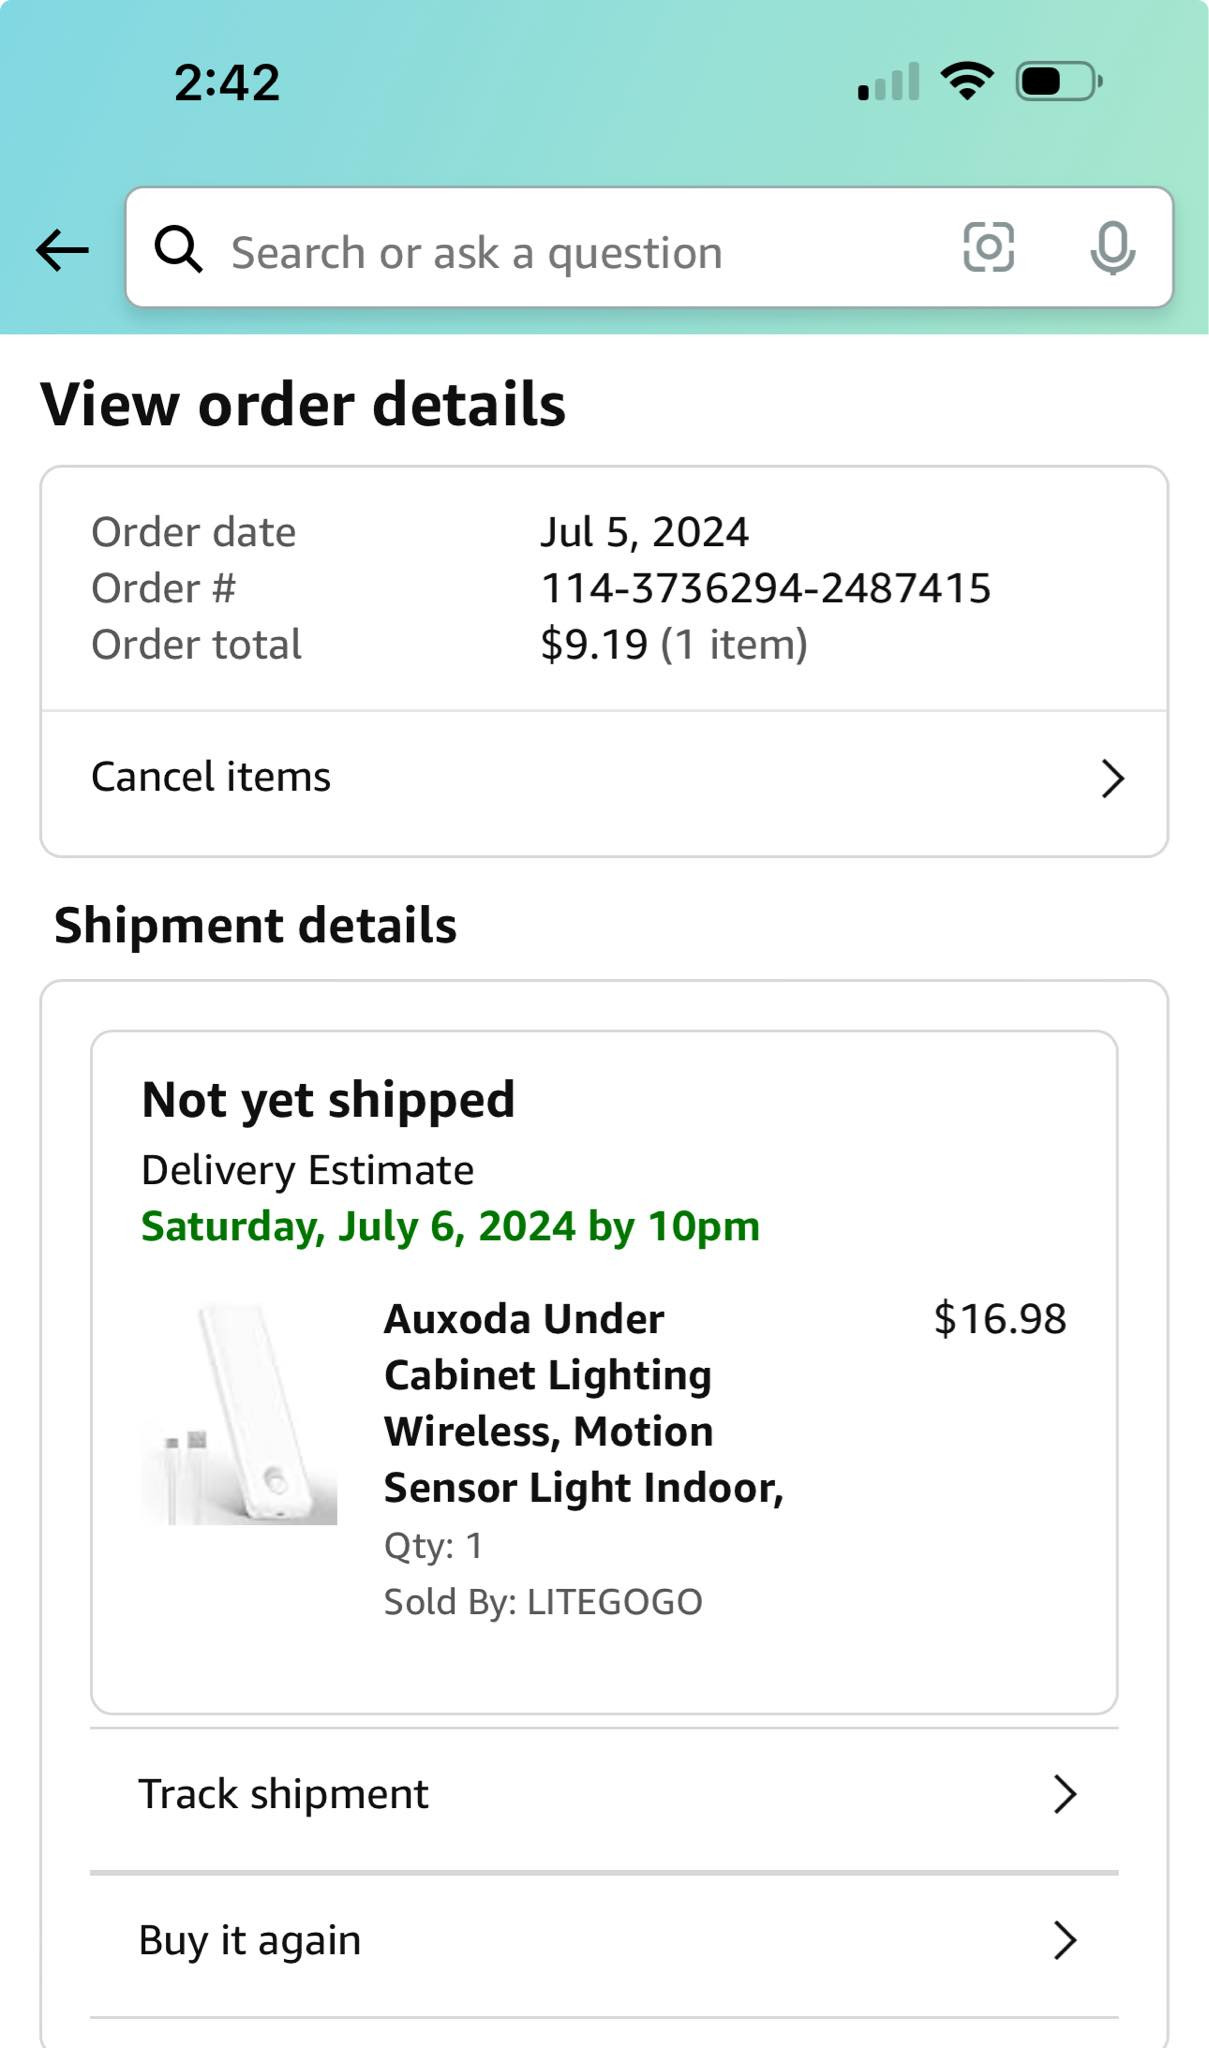Open Track shipment
Viewport: 1209px width, 2048px height.
tap(604, 1794)
